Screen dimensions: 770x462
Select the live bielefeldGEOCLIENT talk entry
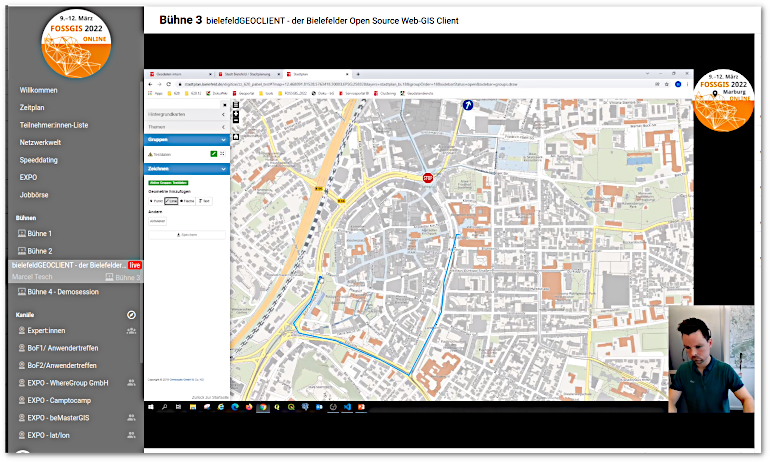click(76, 271)
